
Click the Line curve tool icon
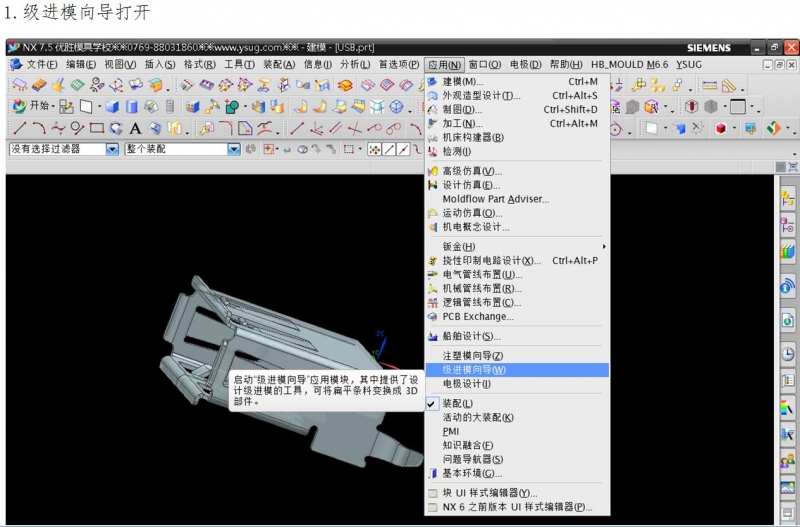click(20, 128)
